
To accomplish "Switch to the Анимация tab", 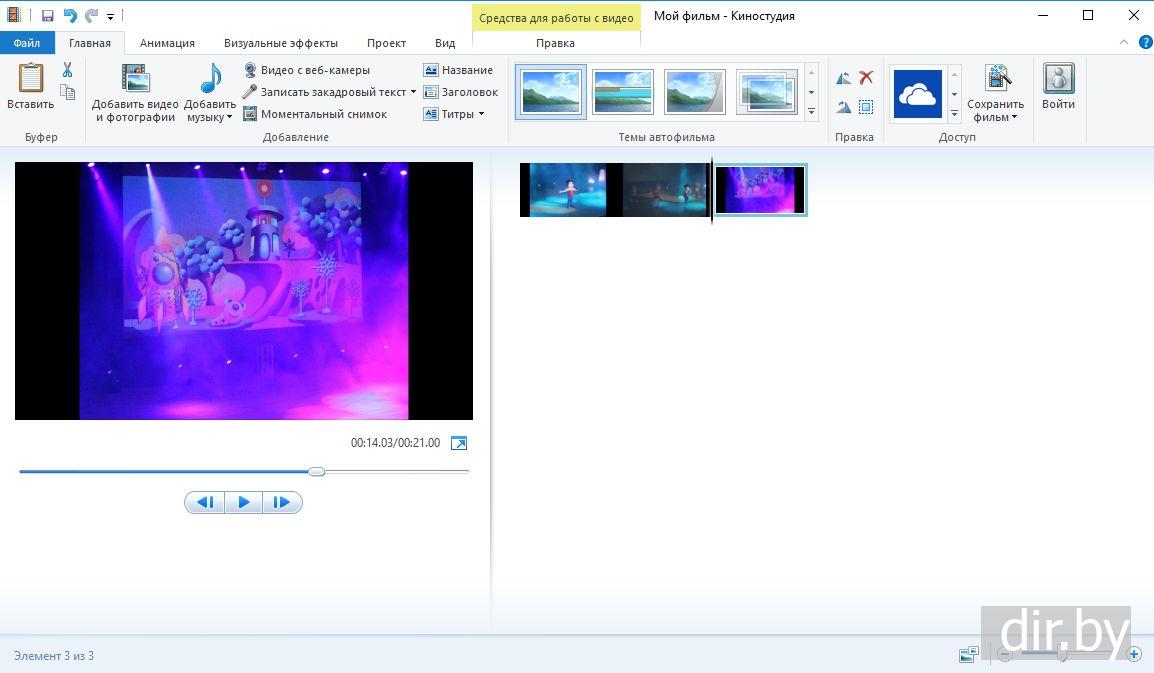I will [167, 43].
